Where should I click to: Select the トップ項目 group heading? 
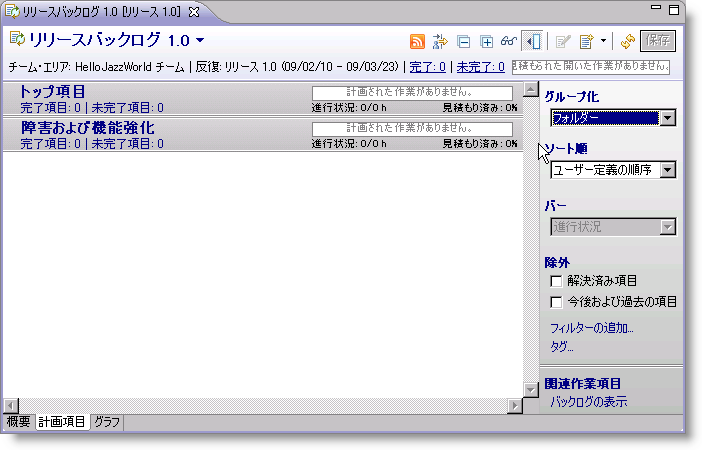(52, 92)
